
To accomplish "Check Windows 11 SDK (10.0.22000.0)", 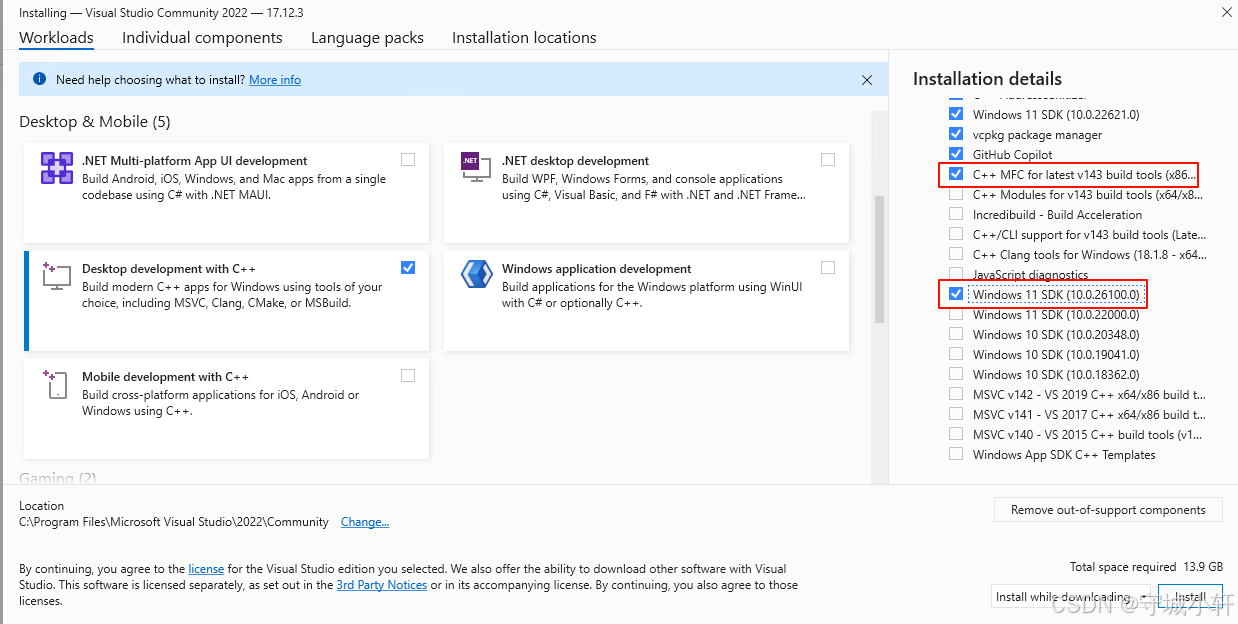I will (x=956, y=314).
